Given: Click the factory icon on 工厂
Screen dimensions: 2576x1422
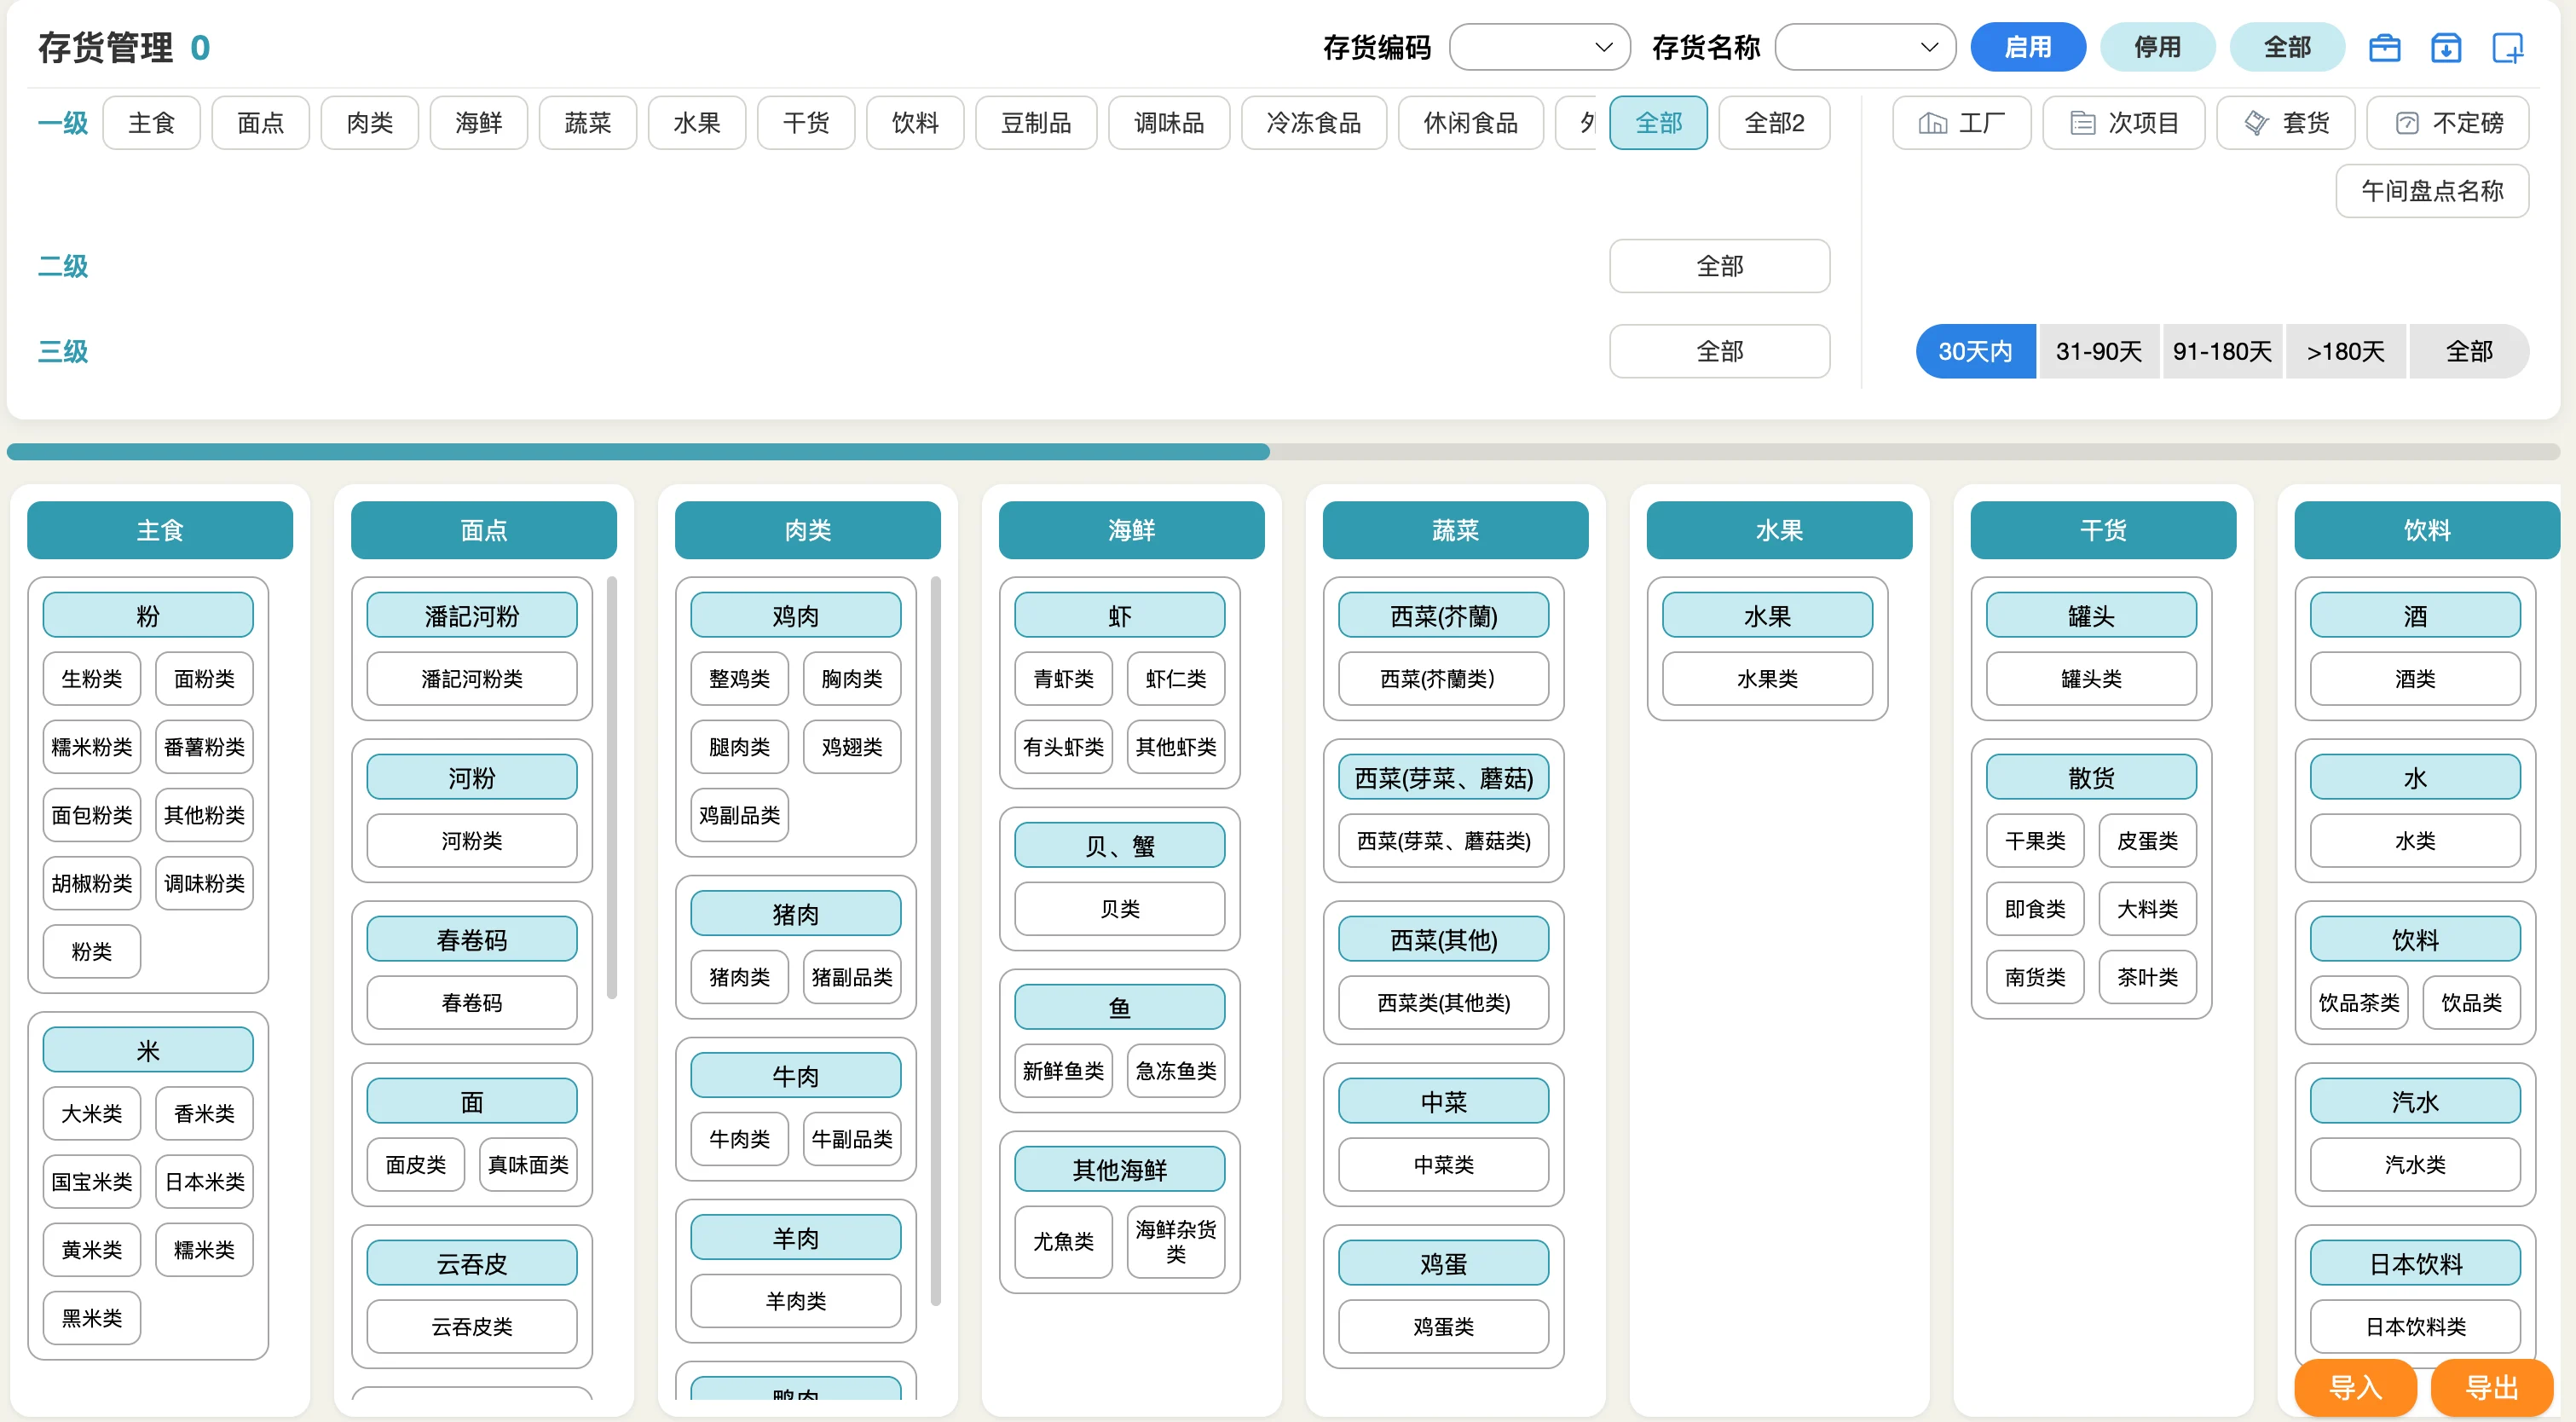Looking at the screenshot, I should tap(1932, 123).
